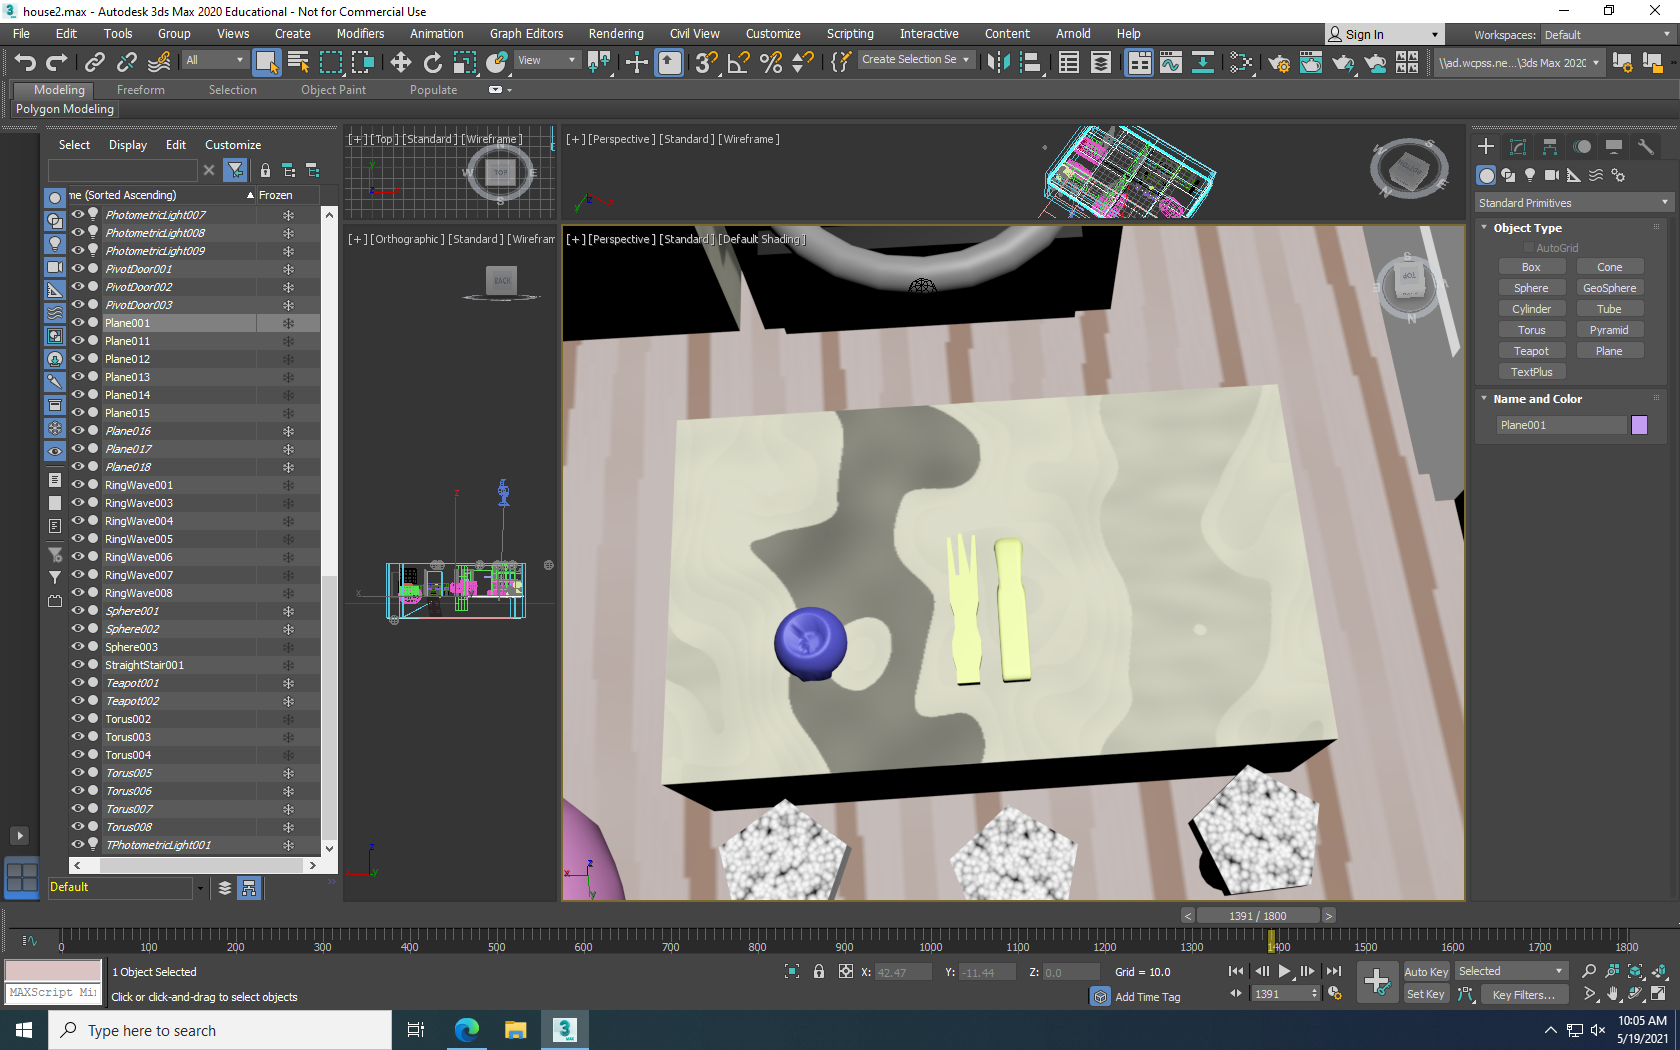The width and height of the screenshot is (1680, 1050).
Task: Click the Key Filters button
Action: coord(1523,995)
